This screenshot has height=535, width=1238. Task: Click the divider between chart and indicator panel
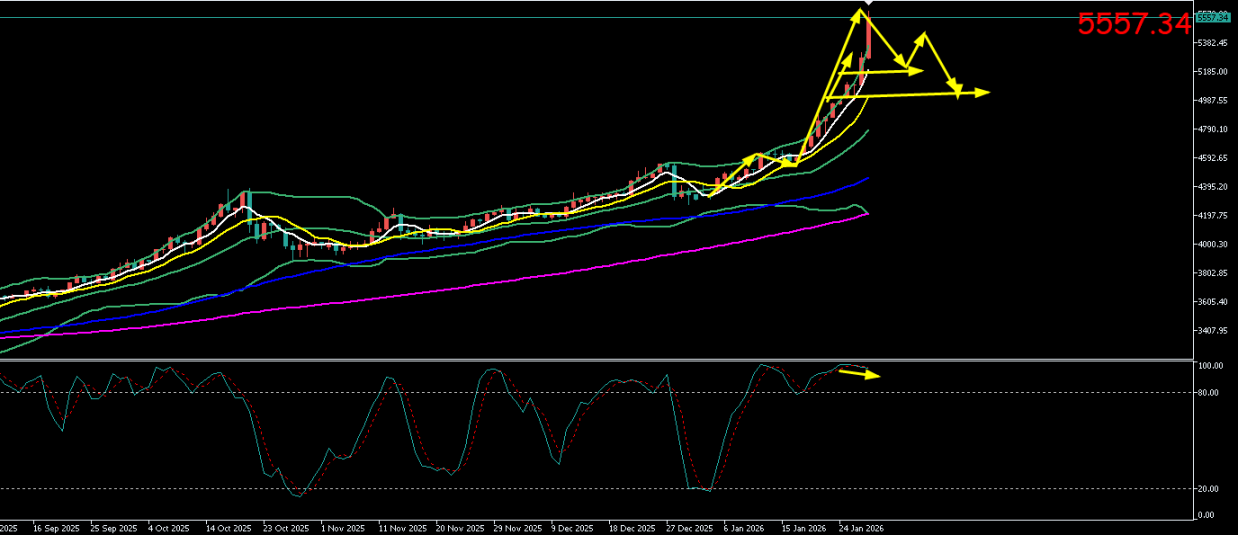point(600,359)
